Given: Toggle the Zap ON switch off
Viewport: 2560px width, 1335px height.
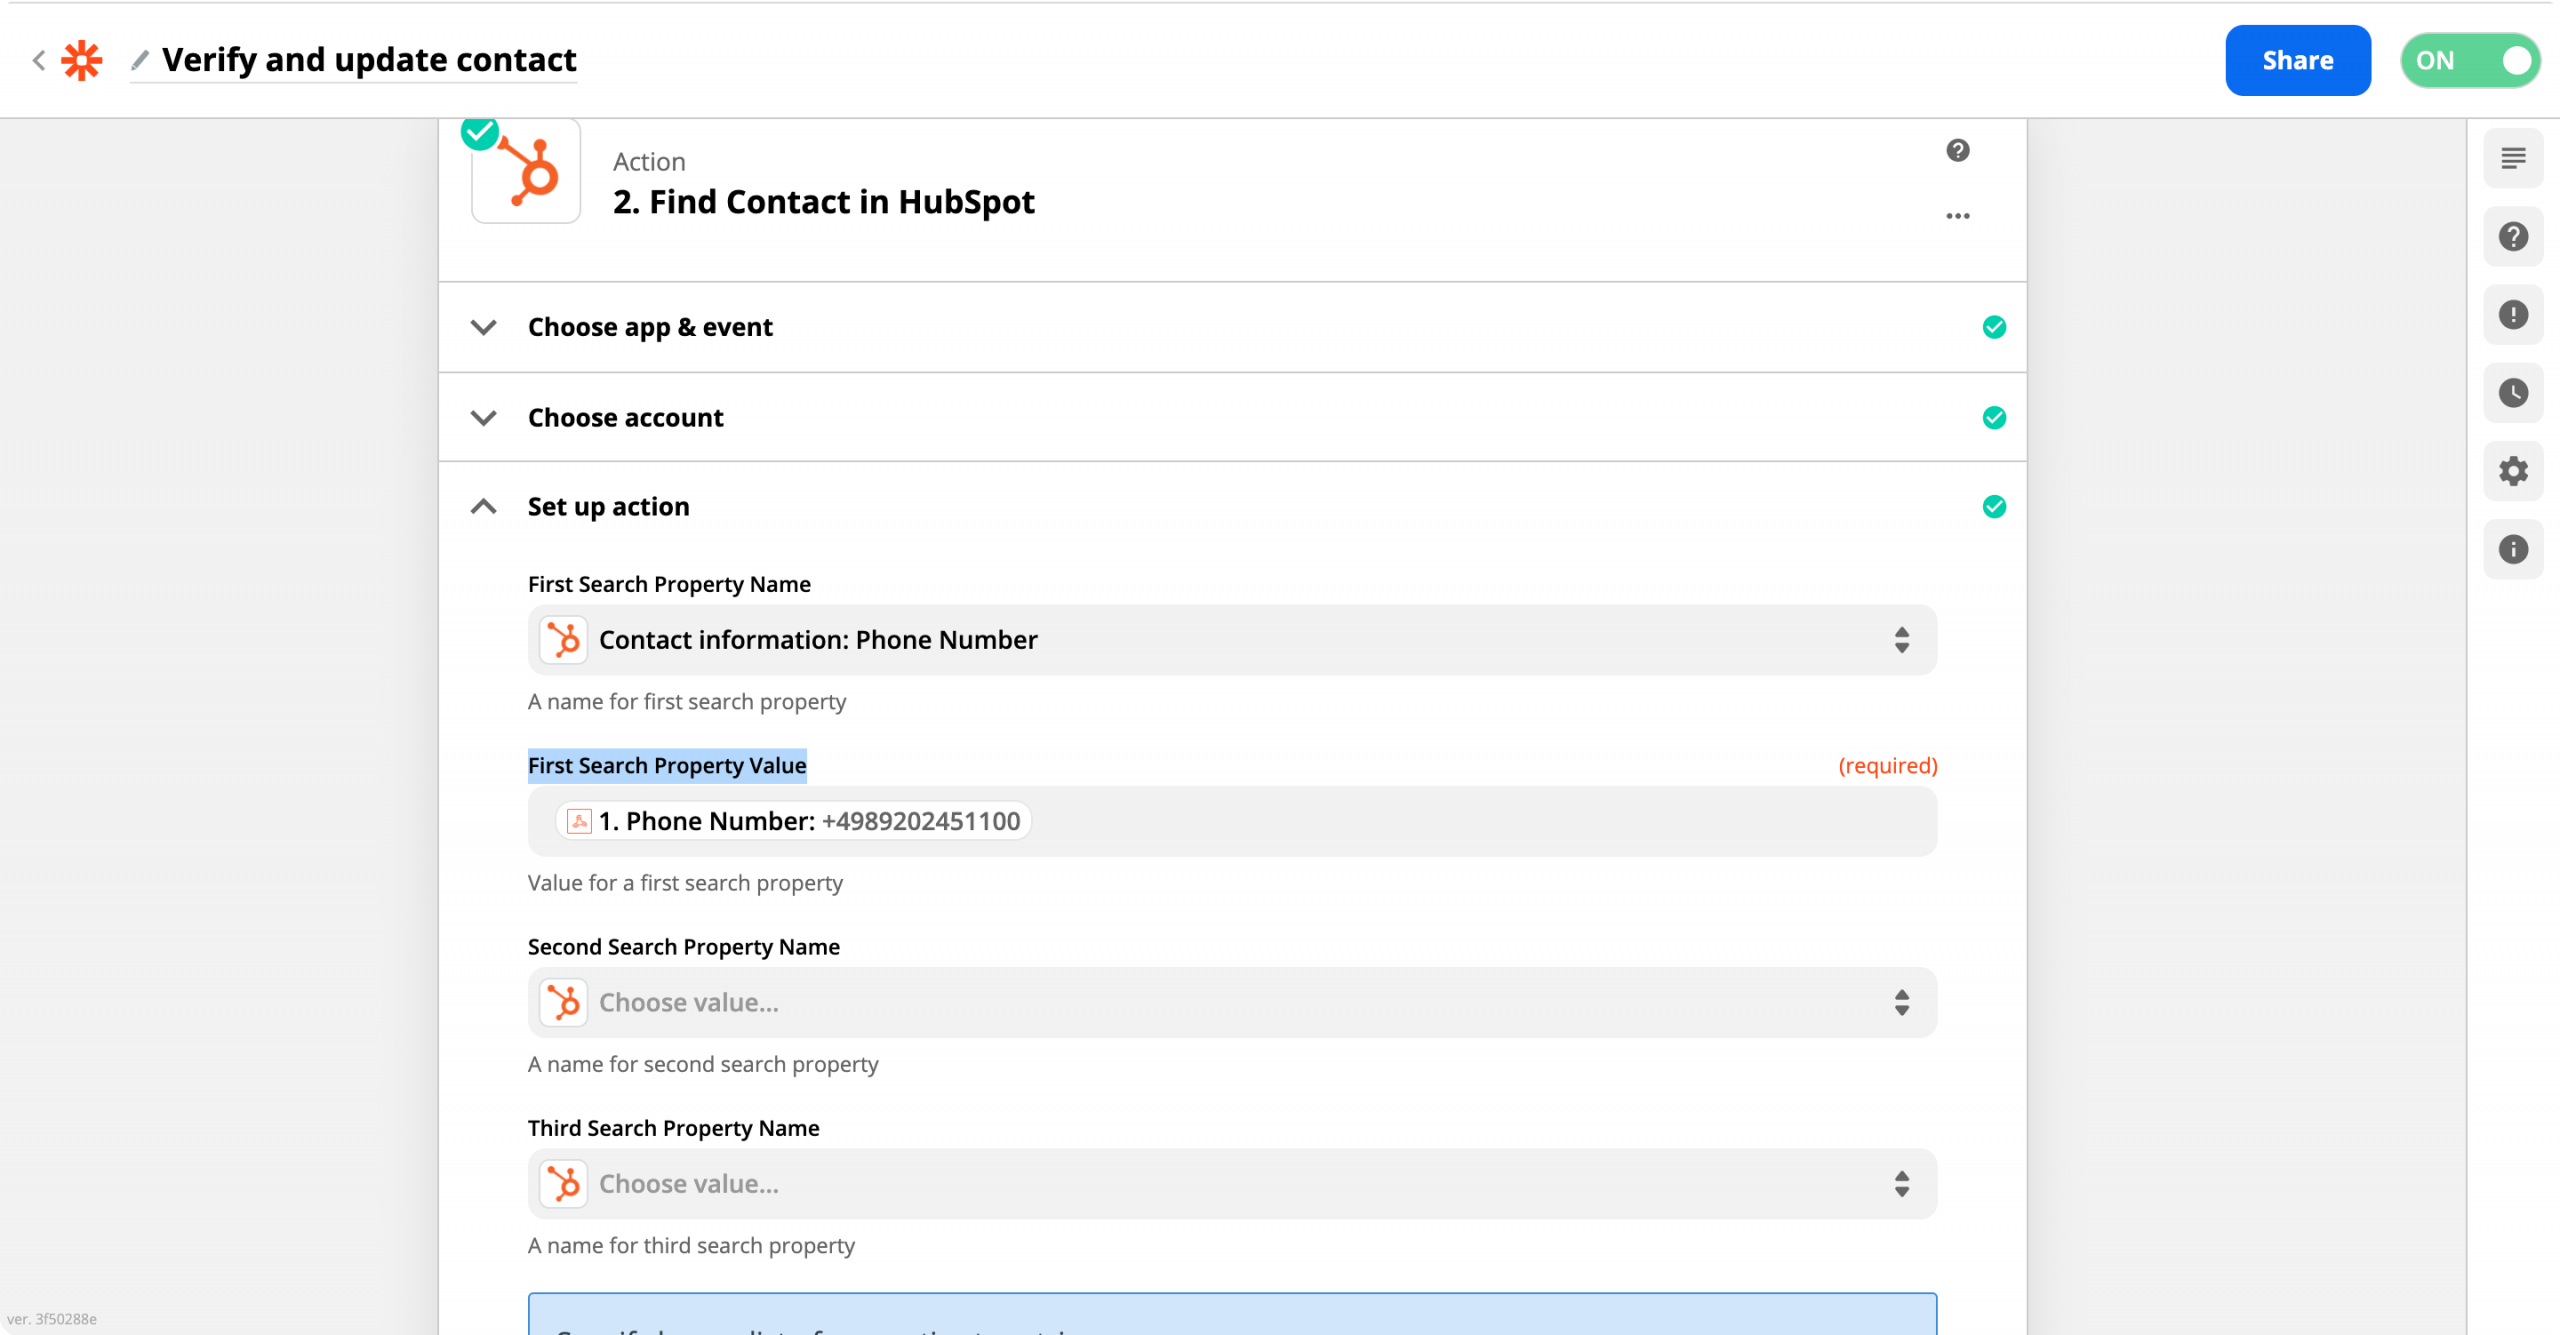Looking at the screenshot, I should point(2469,61).
